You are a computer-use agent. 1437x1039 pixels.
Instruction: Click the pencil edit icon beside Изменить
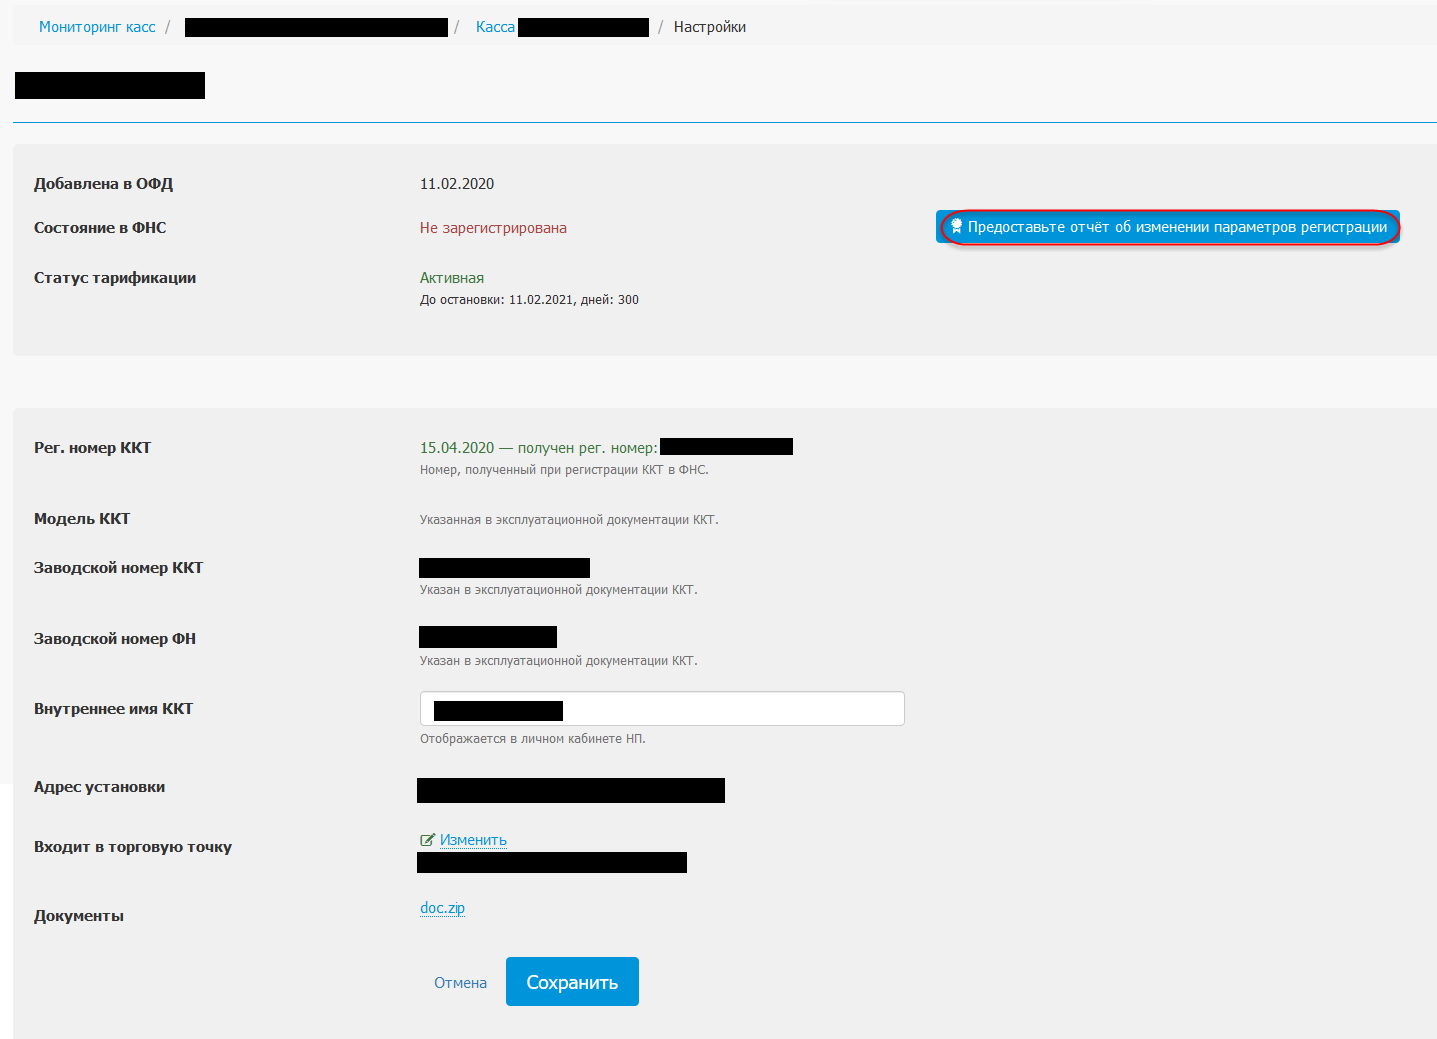[427, 840]
